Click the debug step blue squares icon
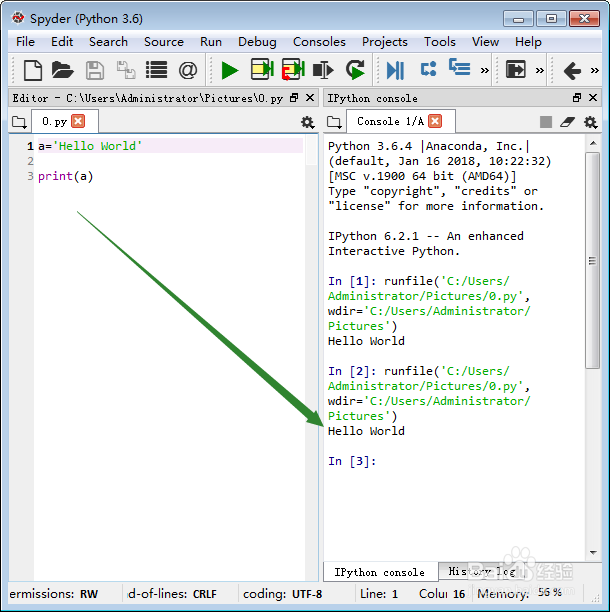Screen dimensions: 610x612 428,69
